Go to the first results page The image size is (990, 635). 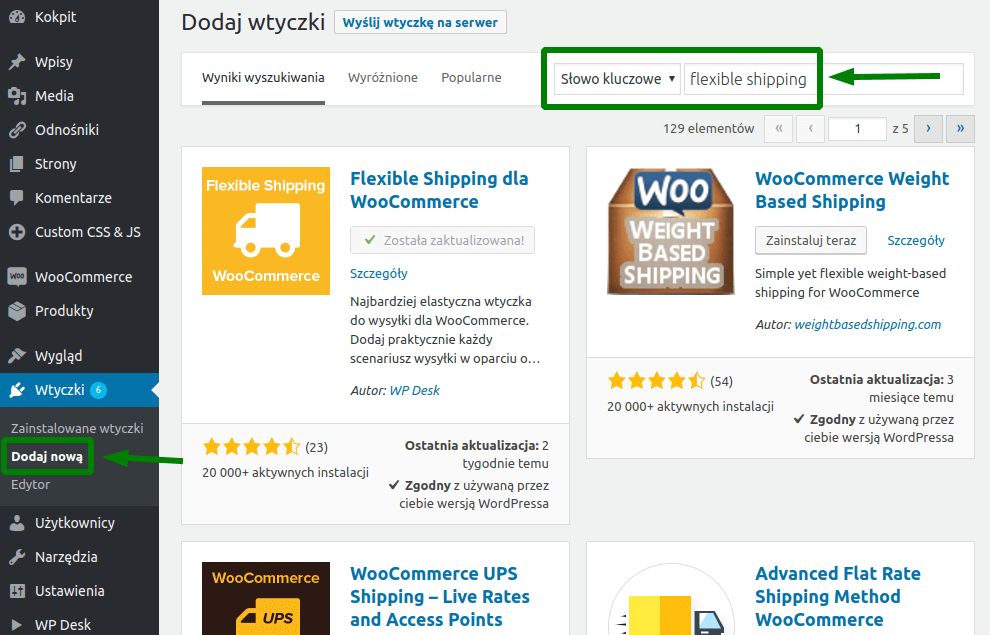coord(778,129)
